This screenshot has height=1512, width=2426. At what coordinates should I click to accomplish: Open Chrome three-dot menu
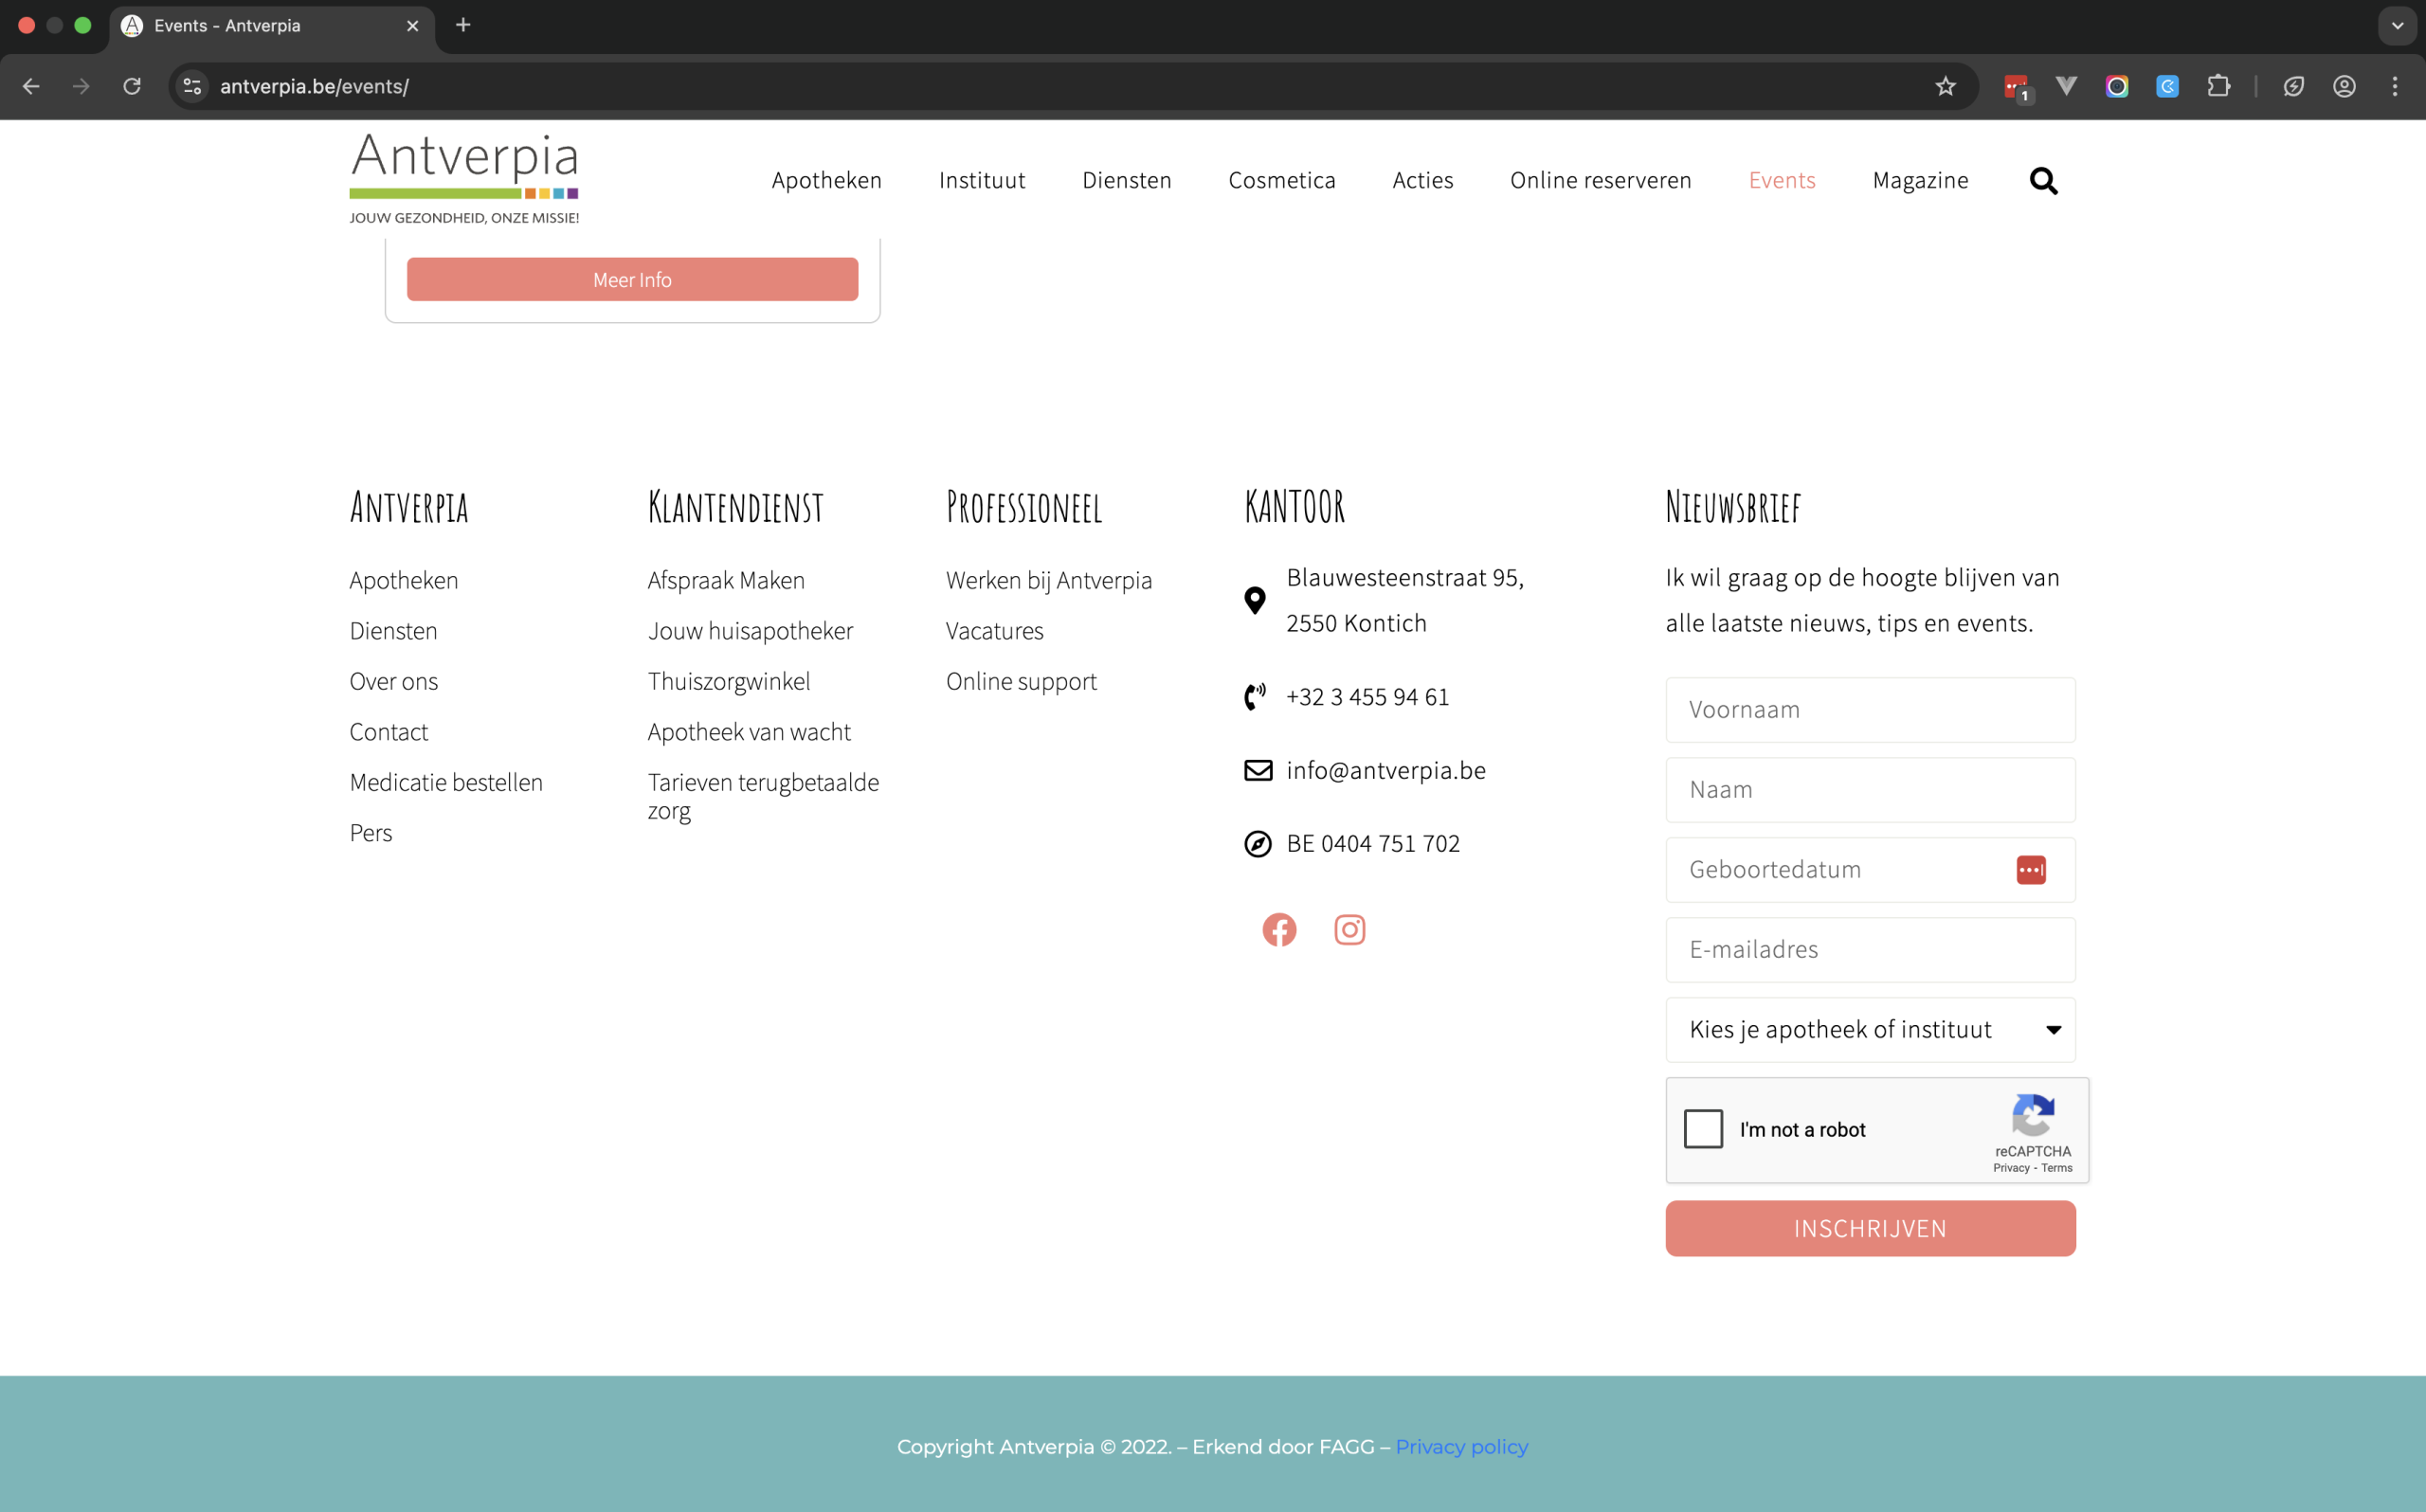pyautogui.click(x=2395, y=86)
